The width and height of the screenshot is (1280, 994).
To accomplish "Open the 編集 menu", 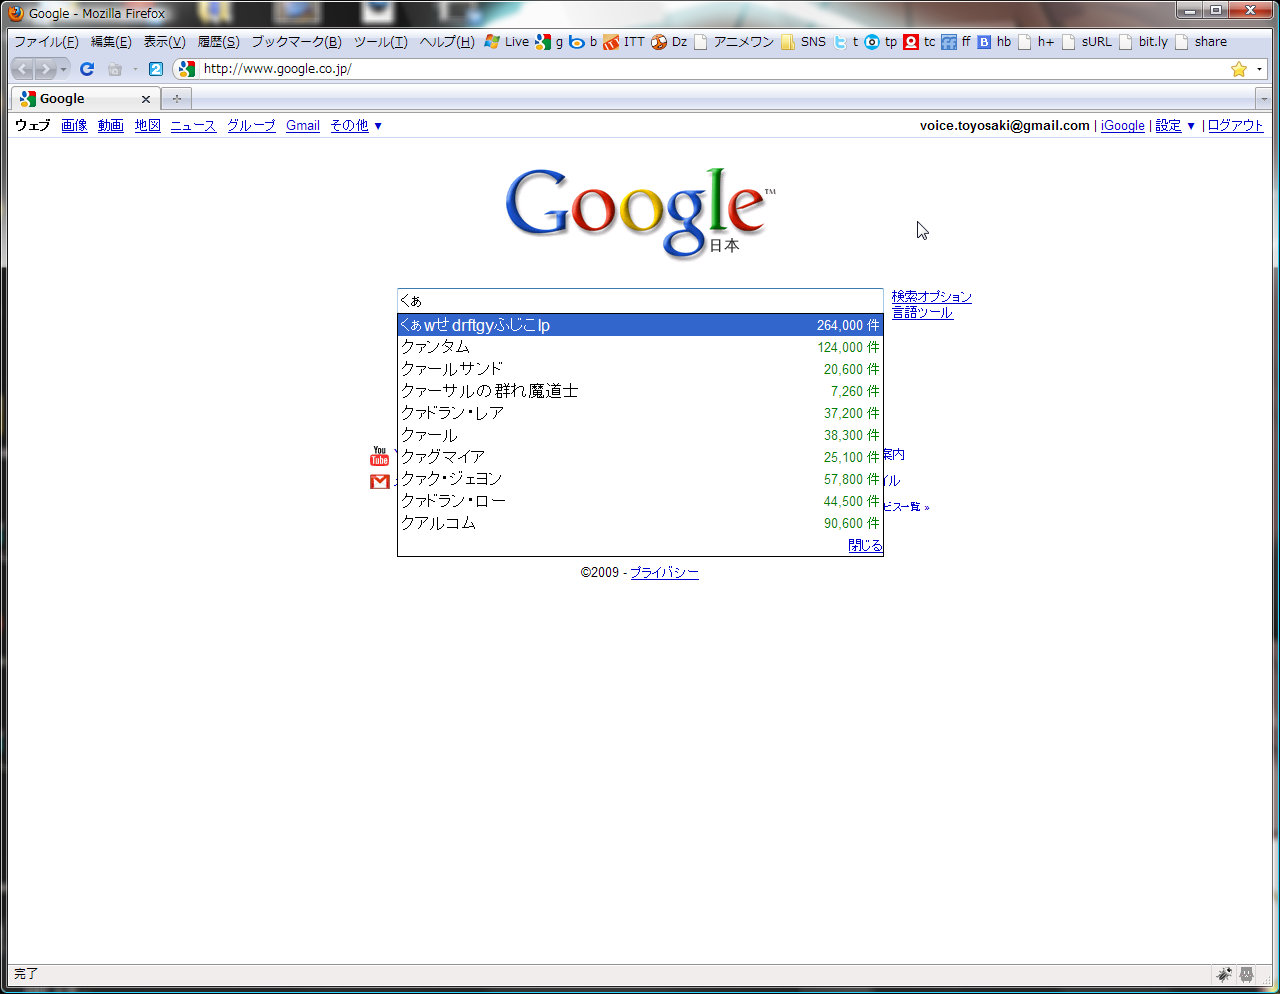I will [x=111, y=42].
